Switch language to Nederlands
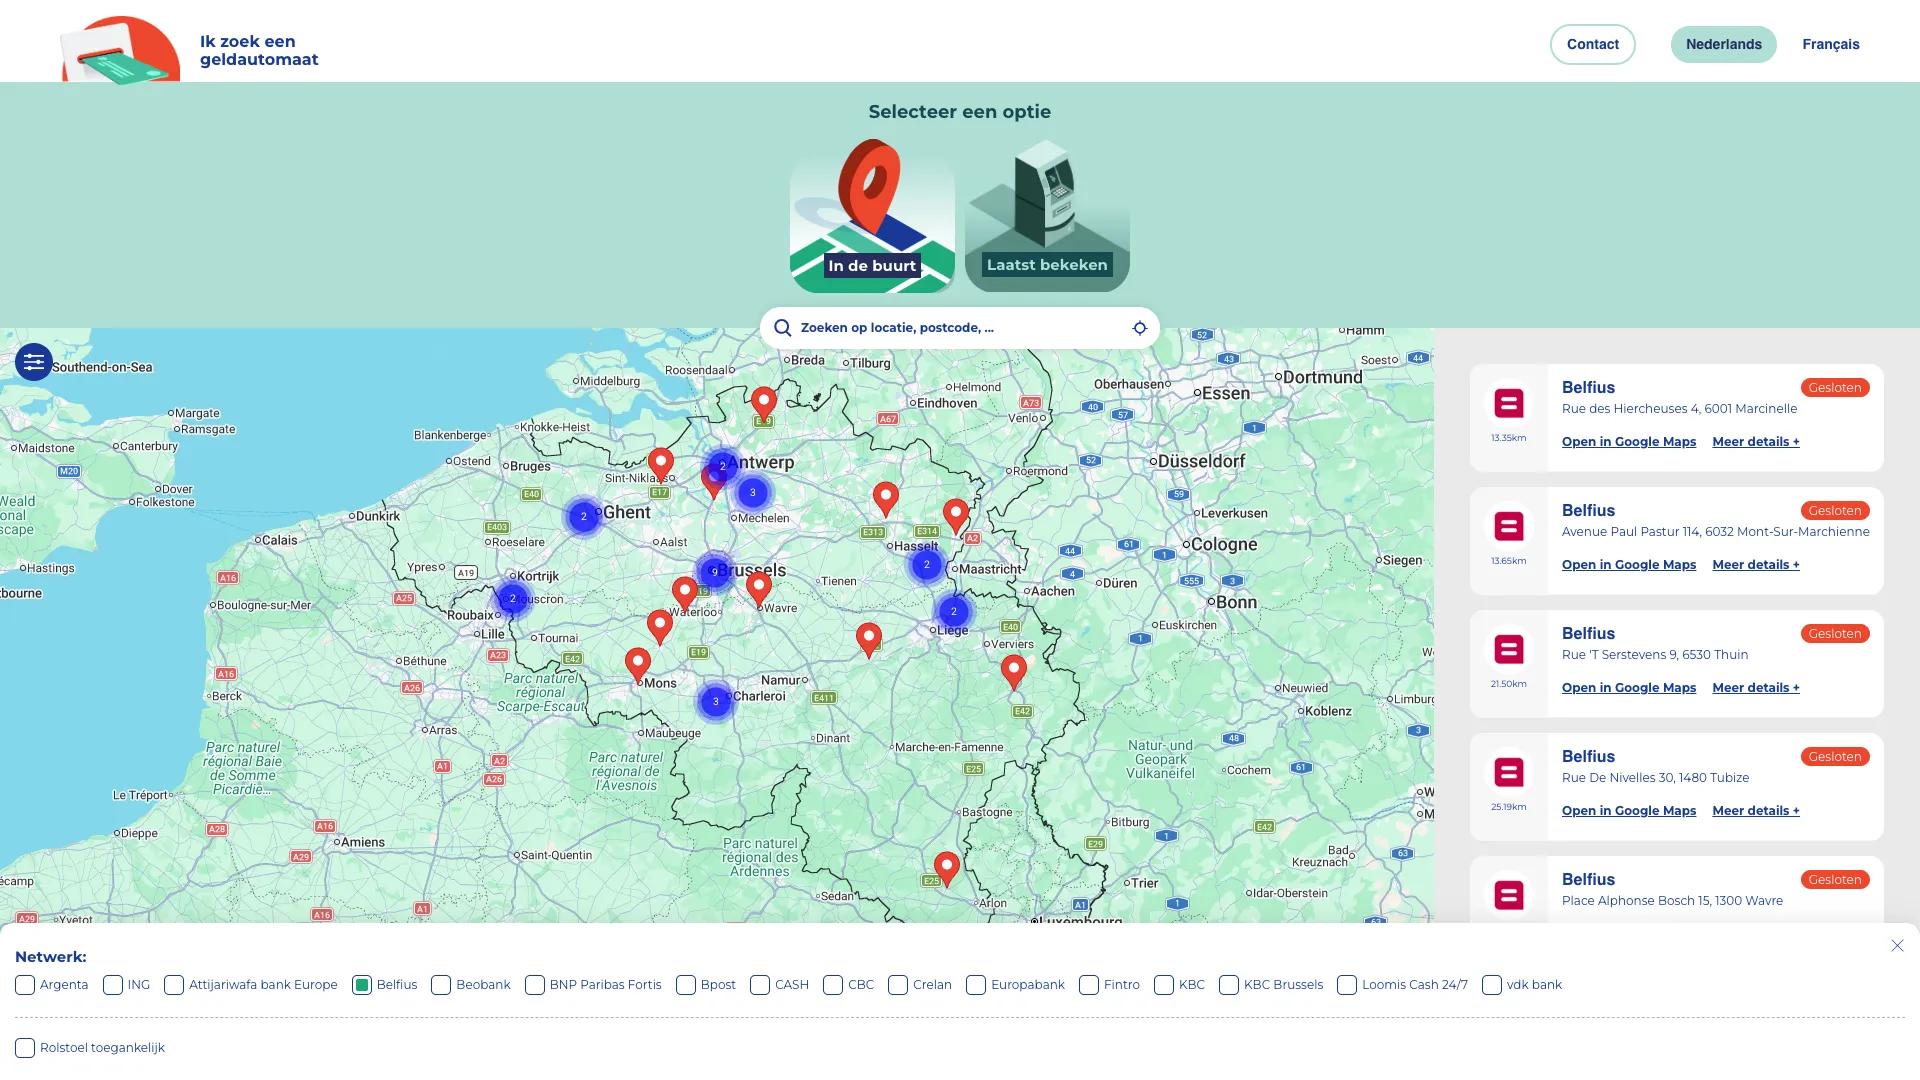 point(1723,44)
